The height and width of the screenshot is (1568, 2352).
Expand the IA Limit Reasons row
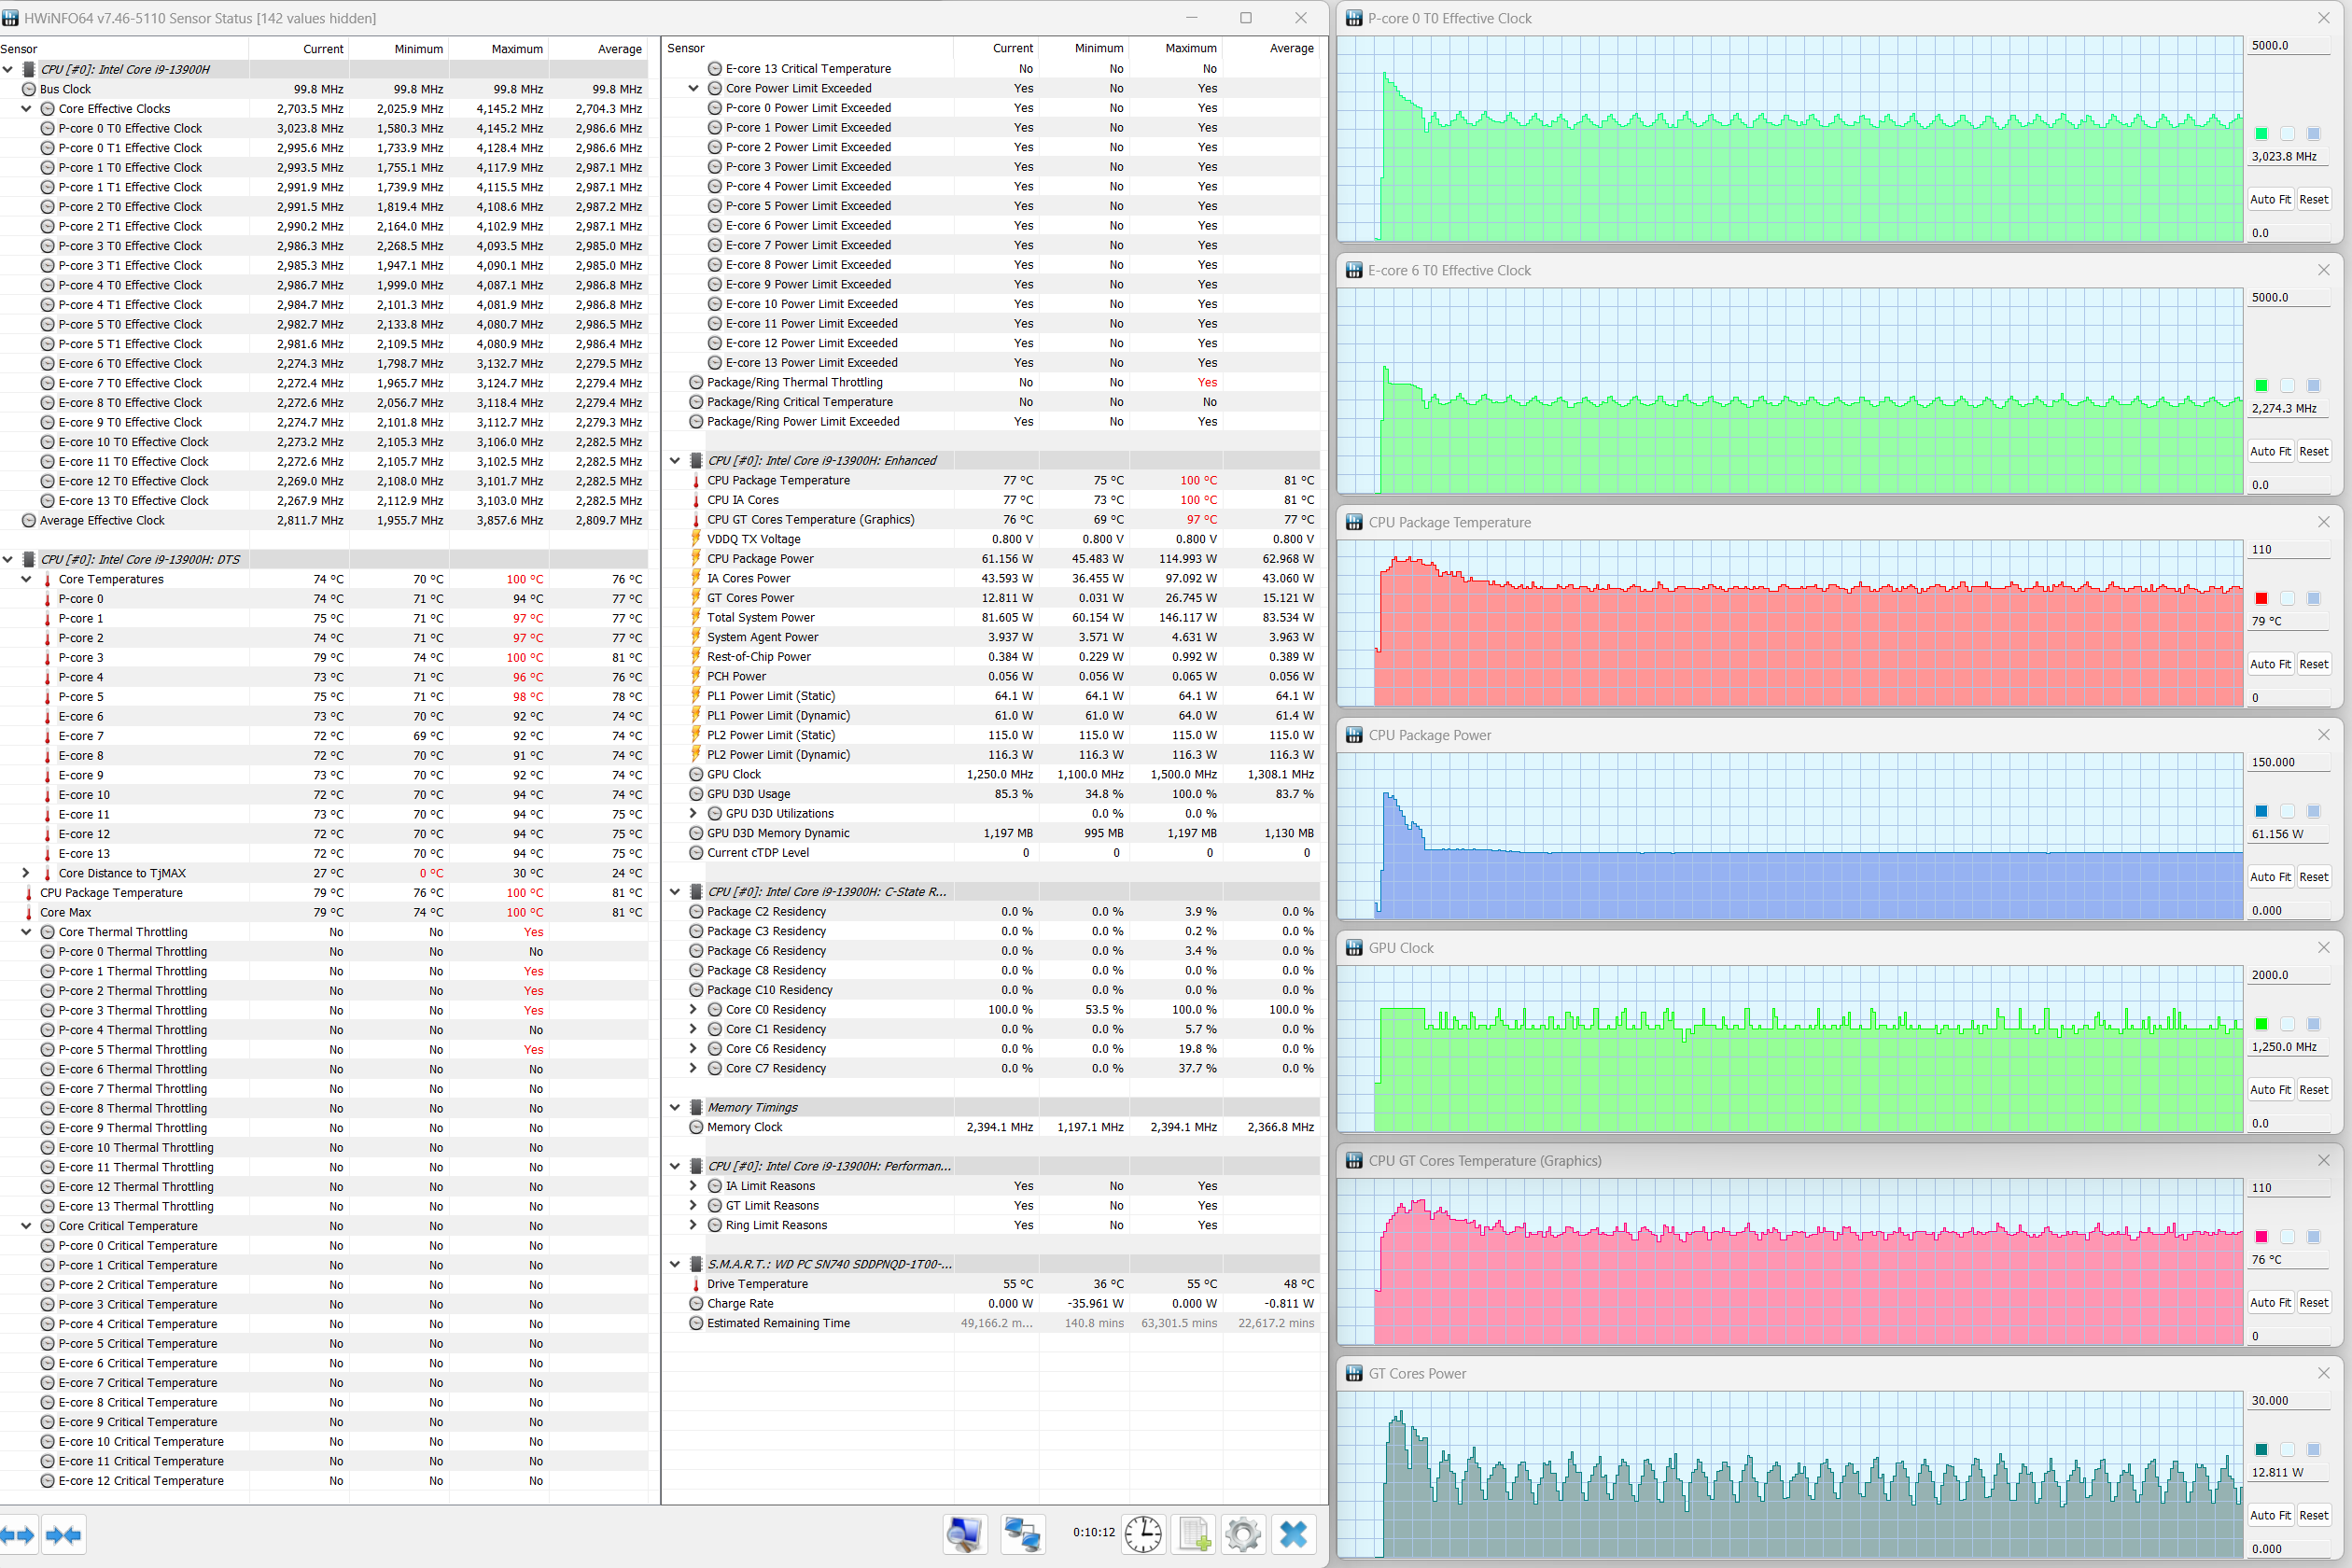point(693,1186)
